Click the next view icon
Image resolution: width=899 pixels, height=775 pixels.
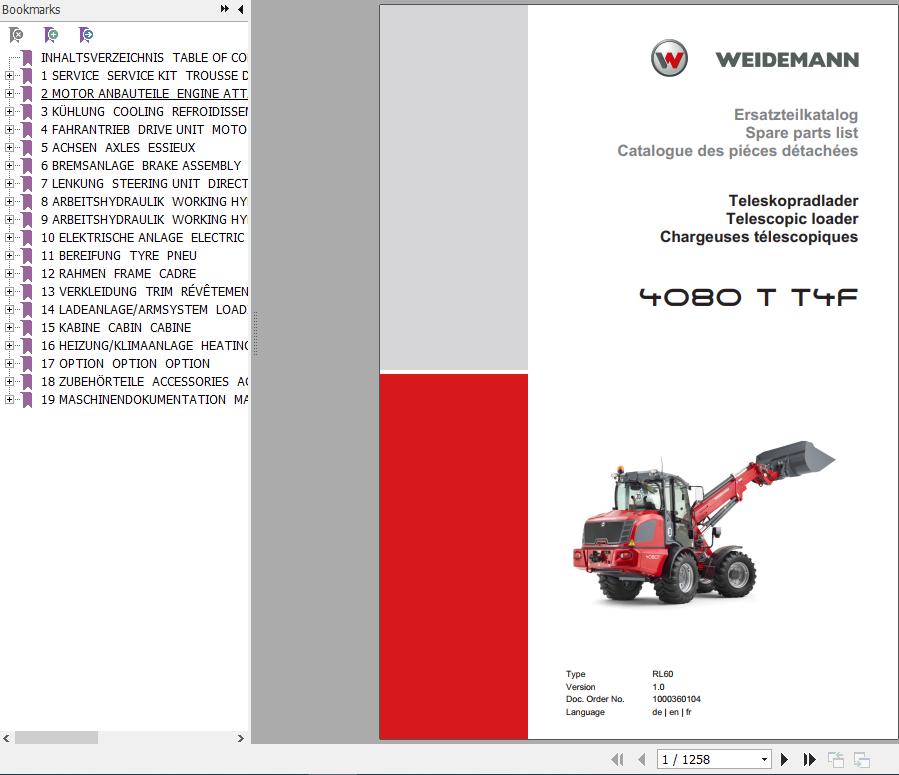pyautogui.click(x=862, y=760)
